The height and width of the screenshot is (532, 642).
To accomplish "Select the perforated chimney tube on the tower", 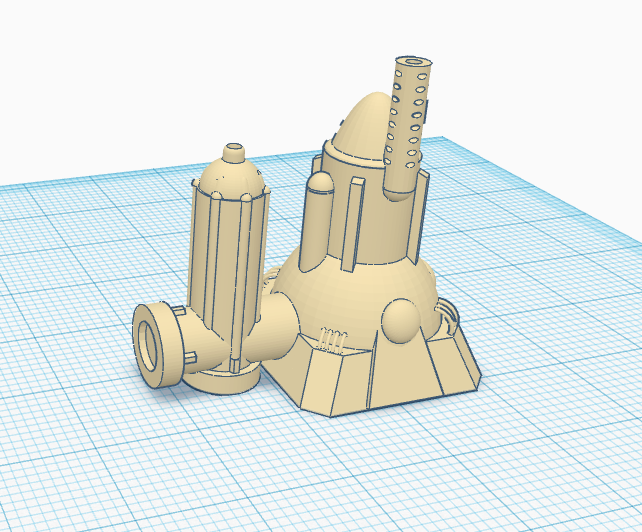I will (x=407, y=128).
